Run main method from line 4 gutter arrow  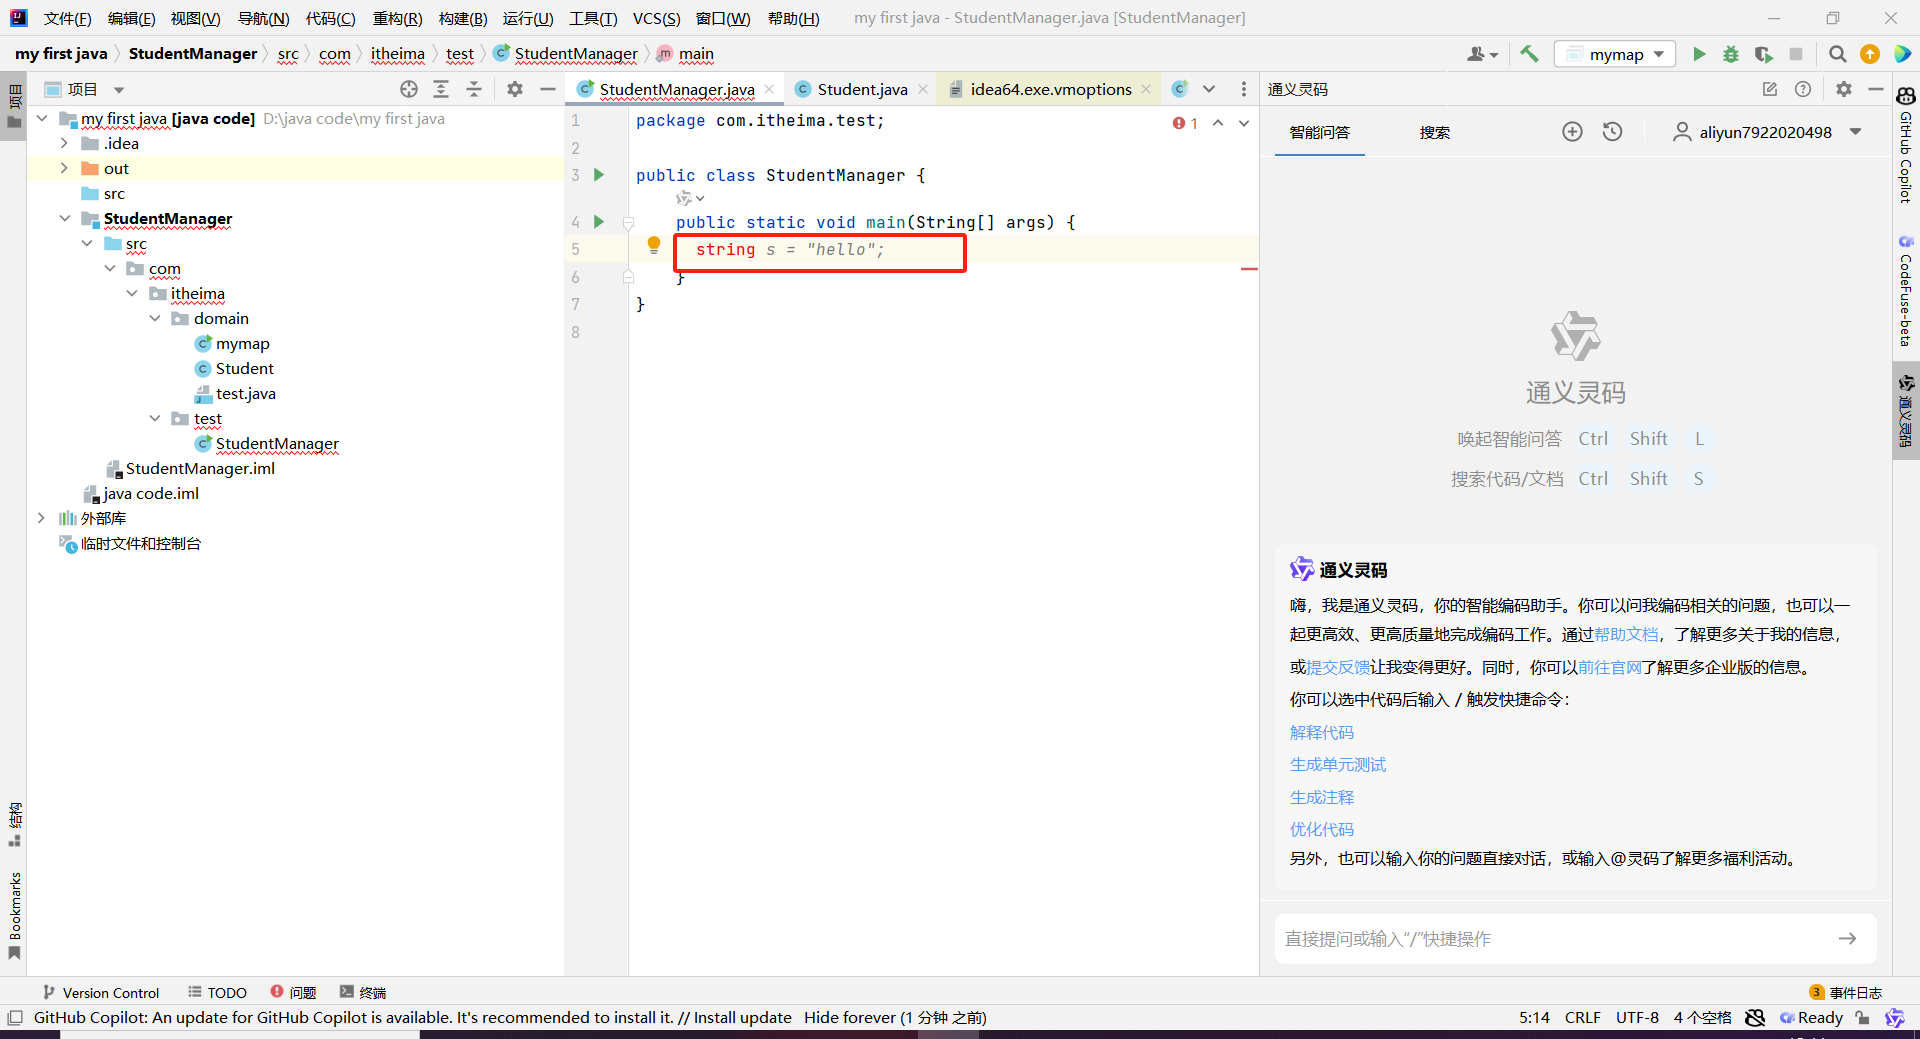(x=599, y=222)
